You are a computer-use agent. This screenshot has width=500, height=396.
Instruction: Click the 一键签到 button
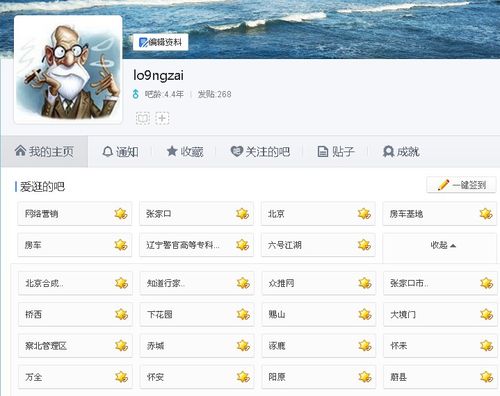(461, 185)
